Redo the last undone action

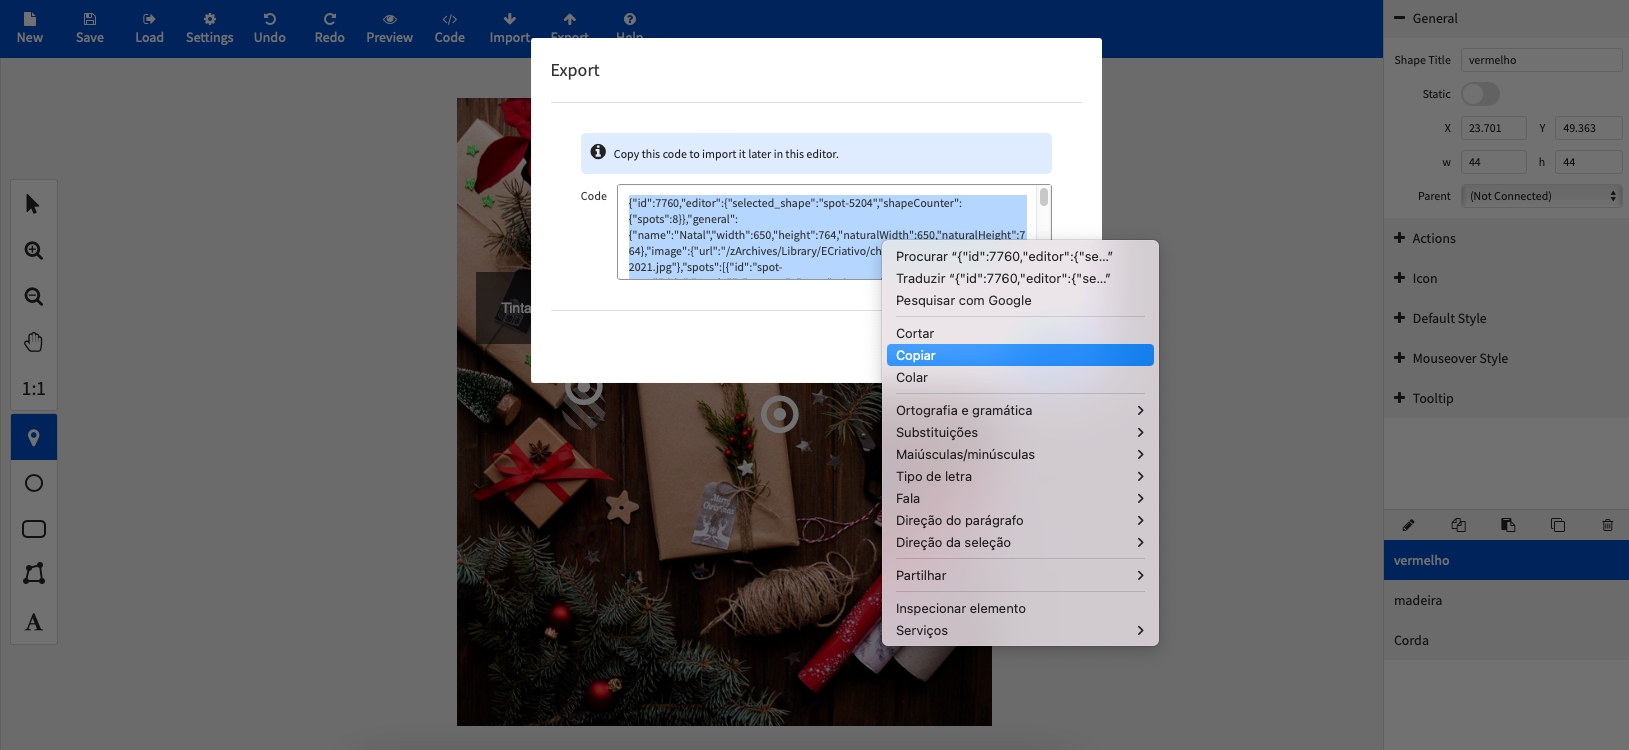[329, 28]
